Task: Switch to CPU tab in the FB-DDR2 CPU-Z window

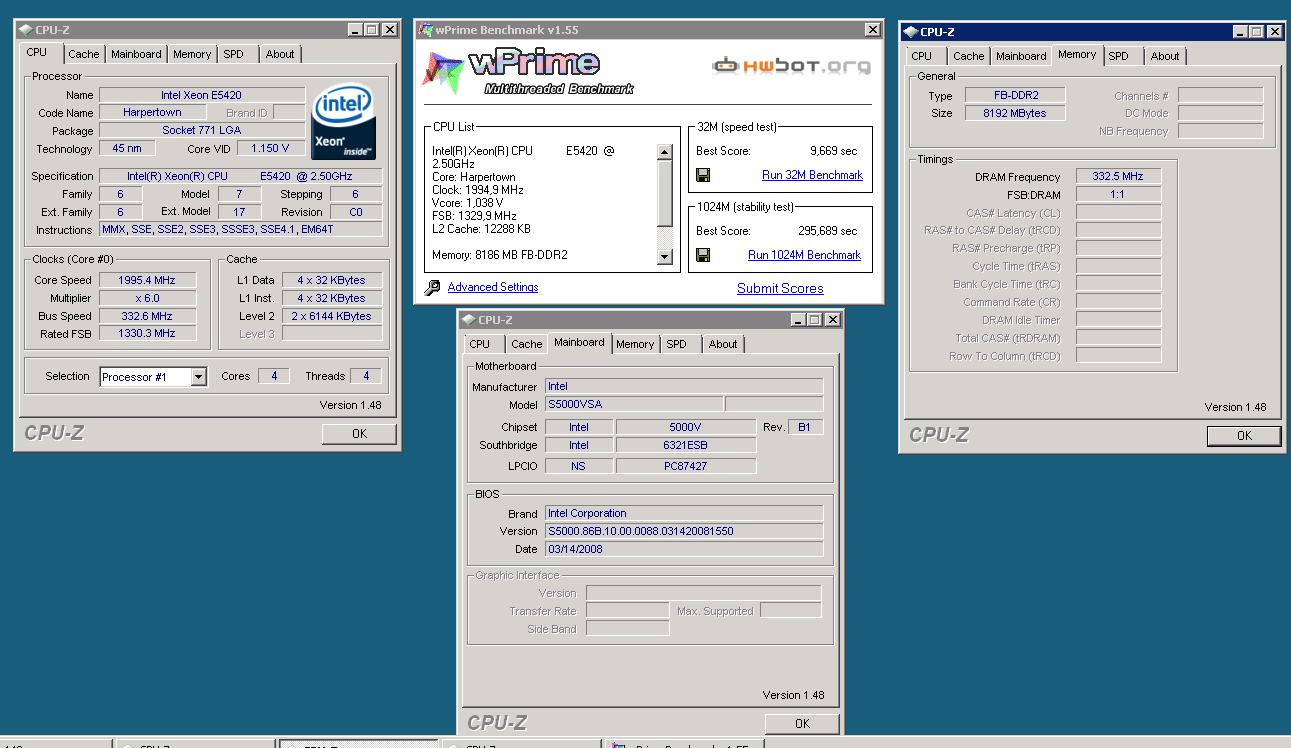Action: pyautogui.click(x=922, y=56)
